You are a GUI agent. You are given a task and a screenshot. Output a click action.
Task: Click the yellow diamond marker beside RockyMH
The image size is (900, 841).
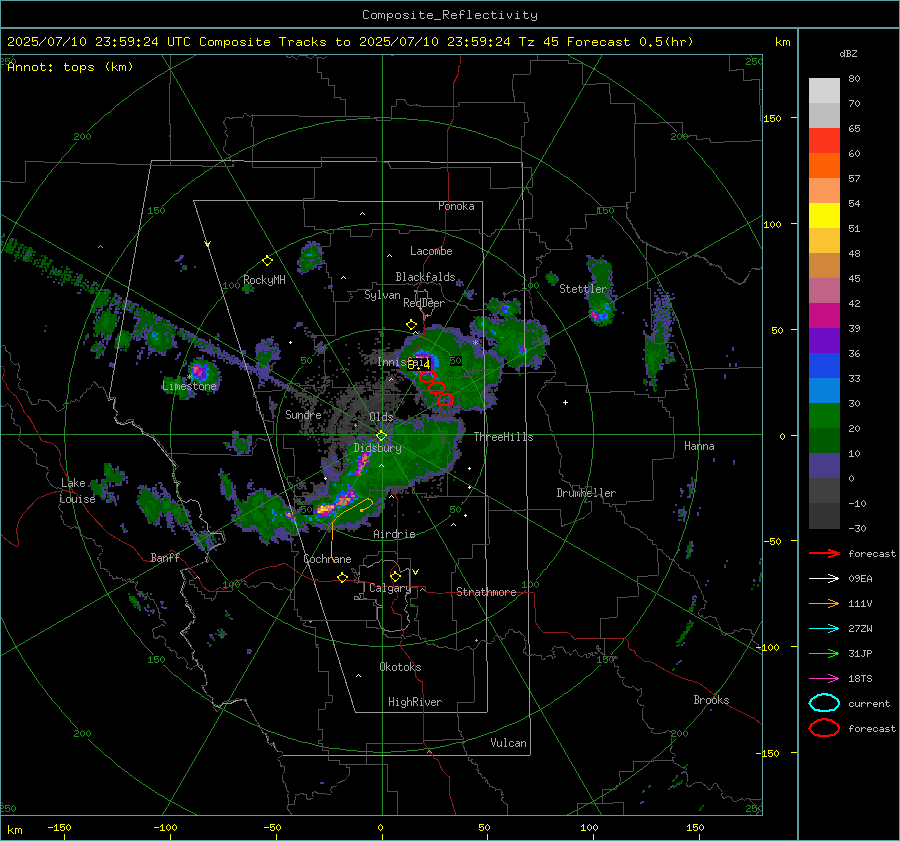coord(267,261)
